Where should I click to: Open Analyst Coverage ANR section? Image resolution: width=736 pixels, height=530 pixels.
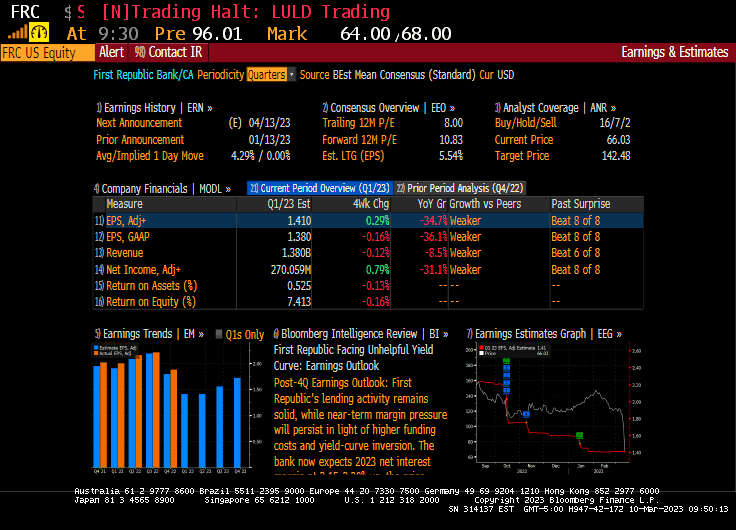pyautogui.click(x=555, y=108)
